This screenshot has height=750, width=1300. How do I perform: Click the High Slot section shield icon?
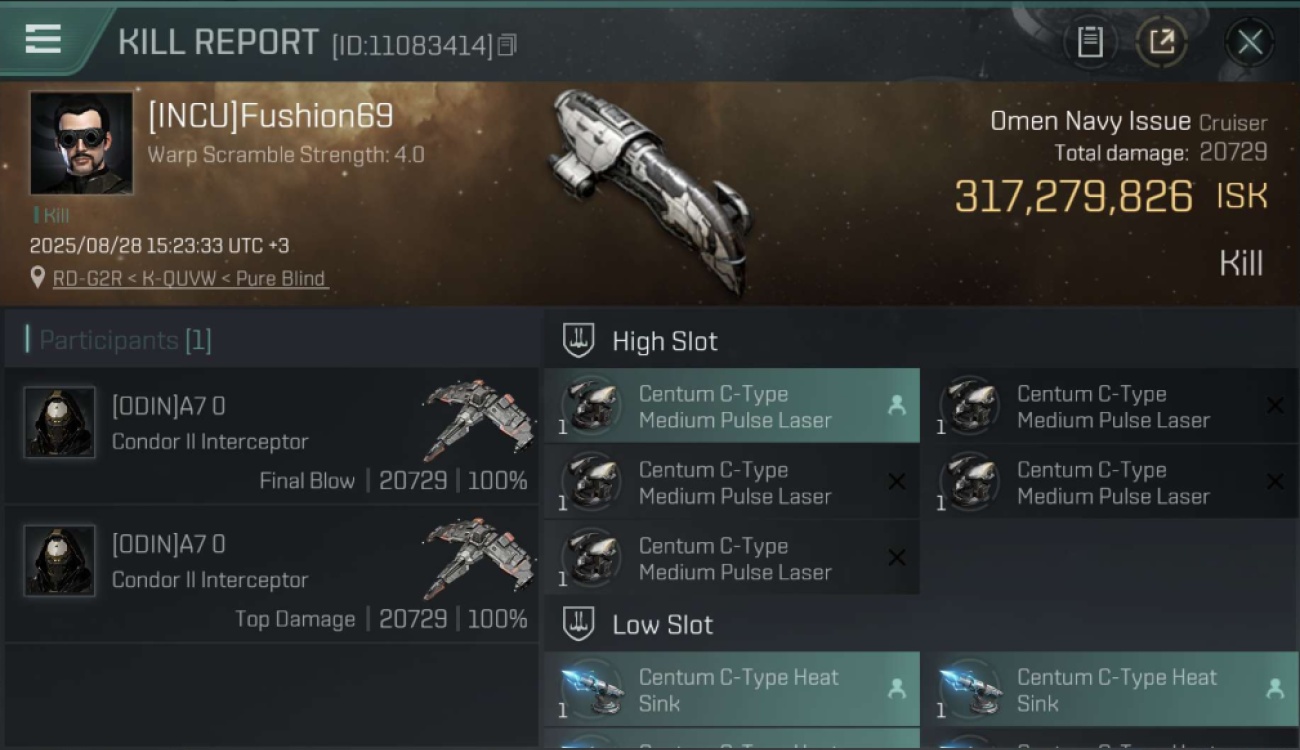pyautogui.click(x=579, y=341)
